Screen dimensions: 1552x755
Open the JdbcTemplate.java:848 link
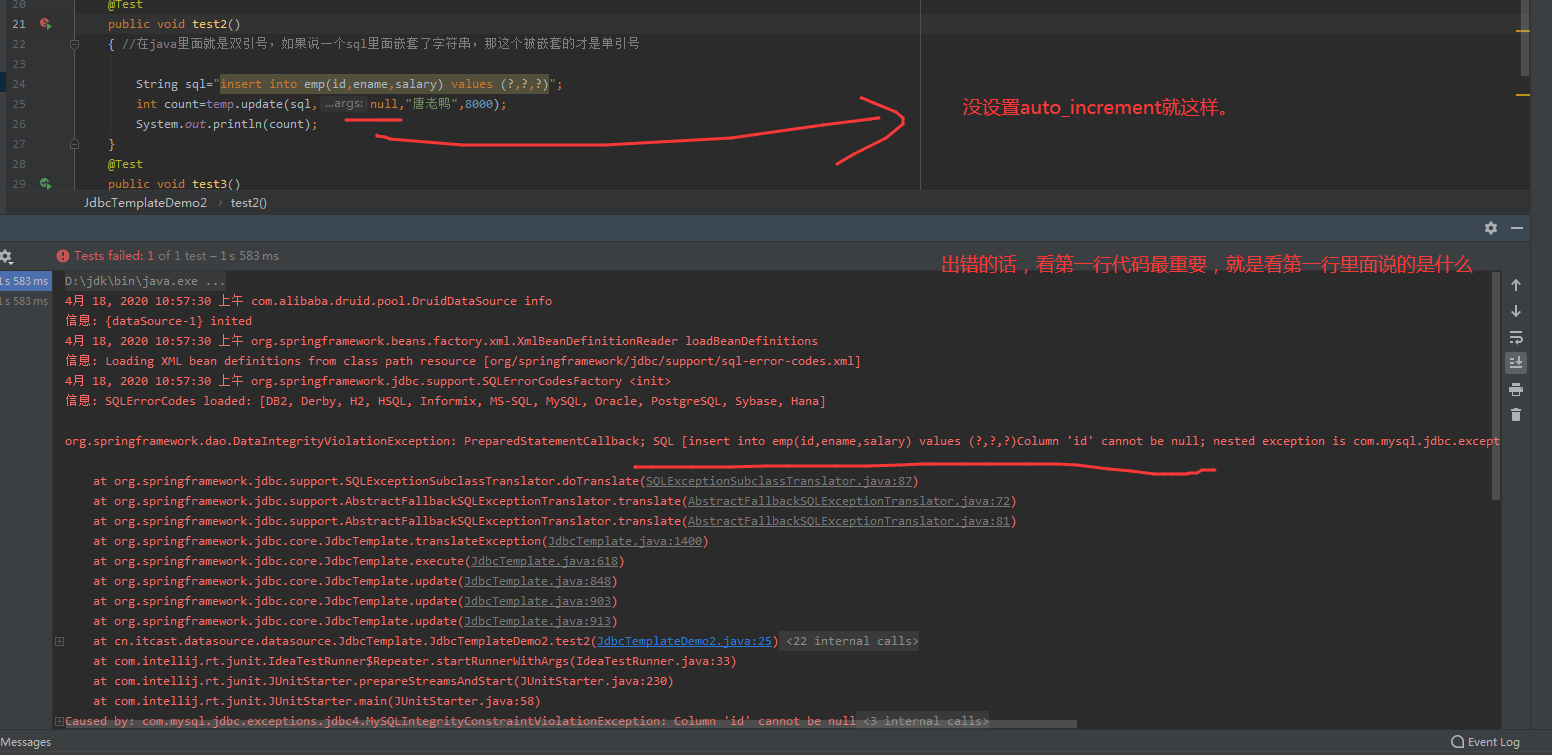(x=537, y=581)
